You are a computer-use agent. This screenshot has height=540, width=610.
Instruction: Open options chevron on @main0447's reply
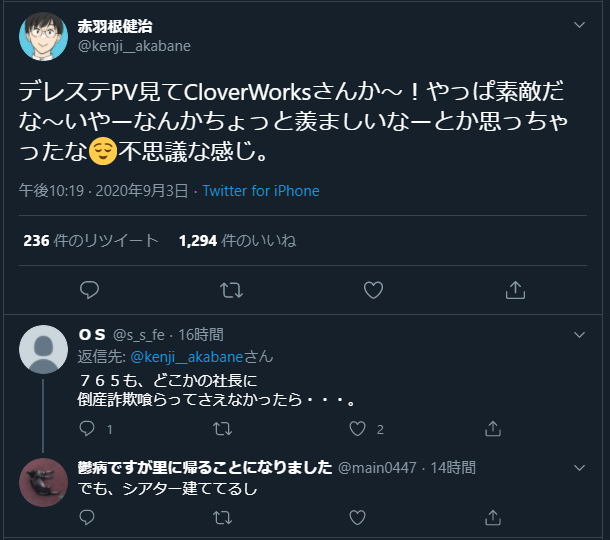click(x=579, y=468)
